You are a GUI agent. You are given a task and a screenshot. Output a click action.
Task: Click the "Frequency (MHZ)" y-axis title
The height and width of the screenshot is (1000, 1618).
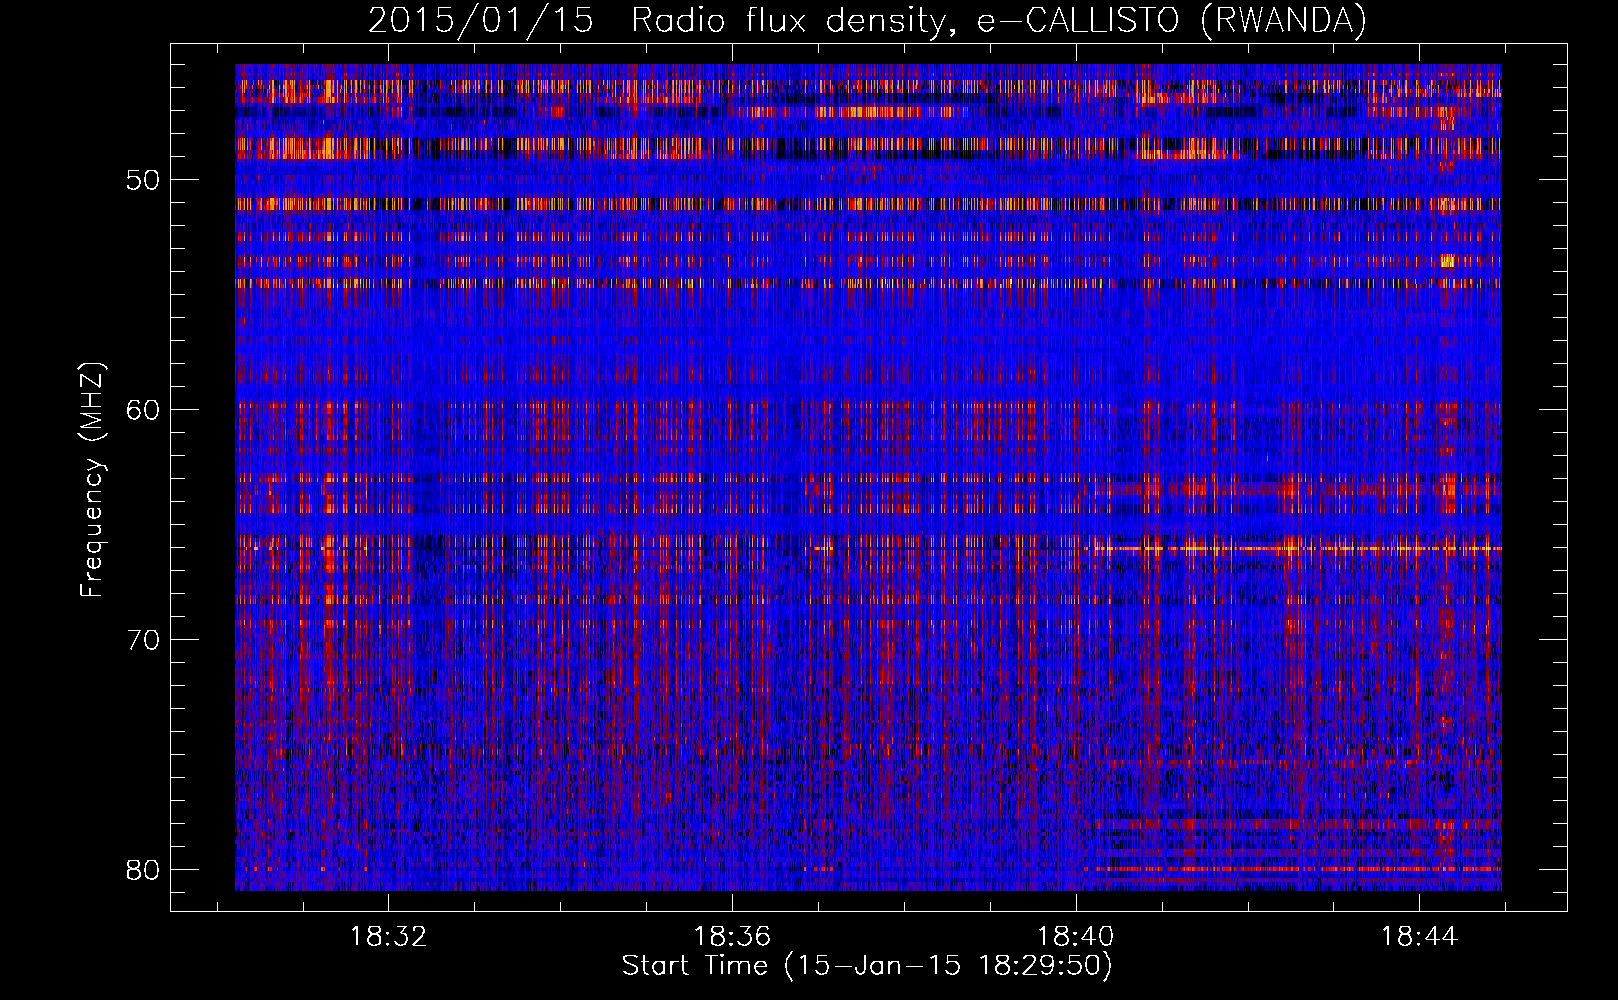[x=92, y=479]
